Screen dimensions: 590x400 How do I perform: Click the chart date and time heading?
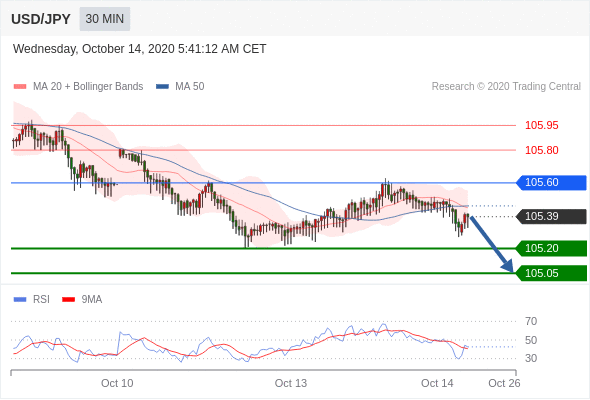140,49
